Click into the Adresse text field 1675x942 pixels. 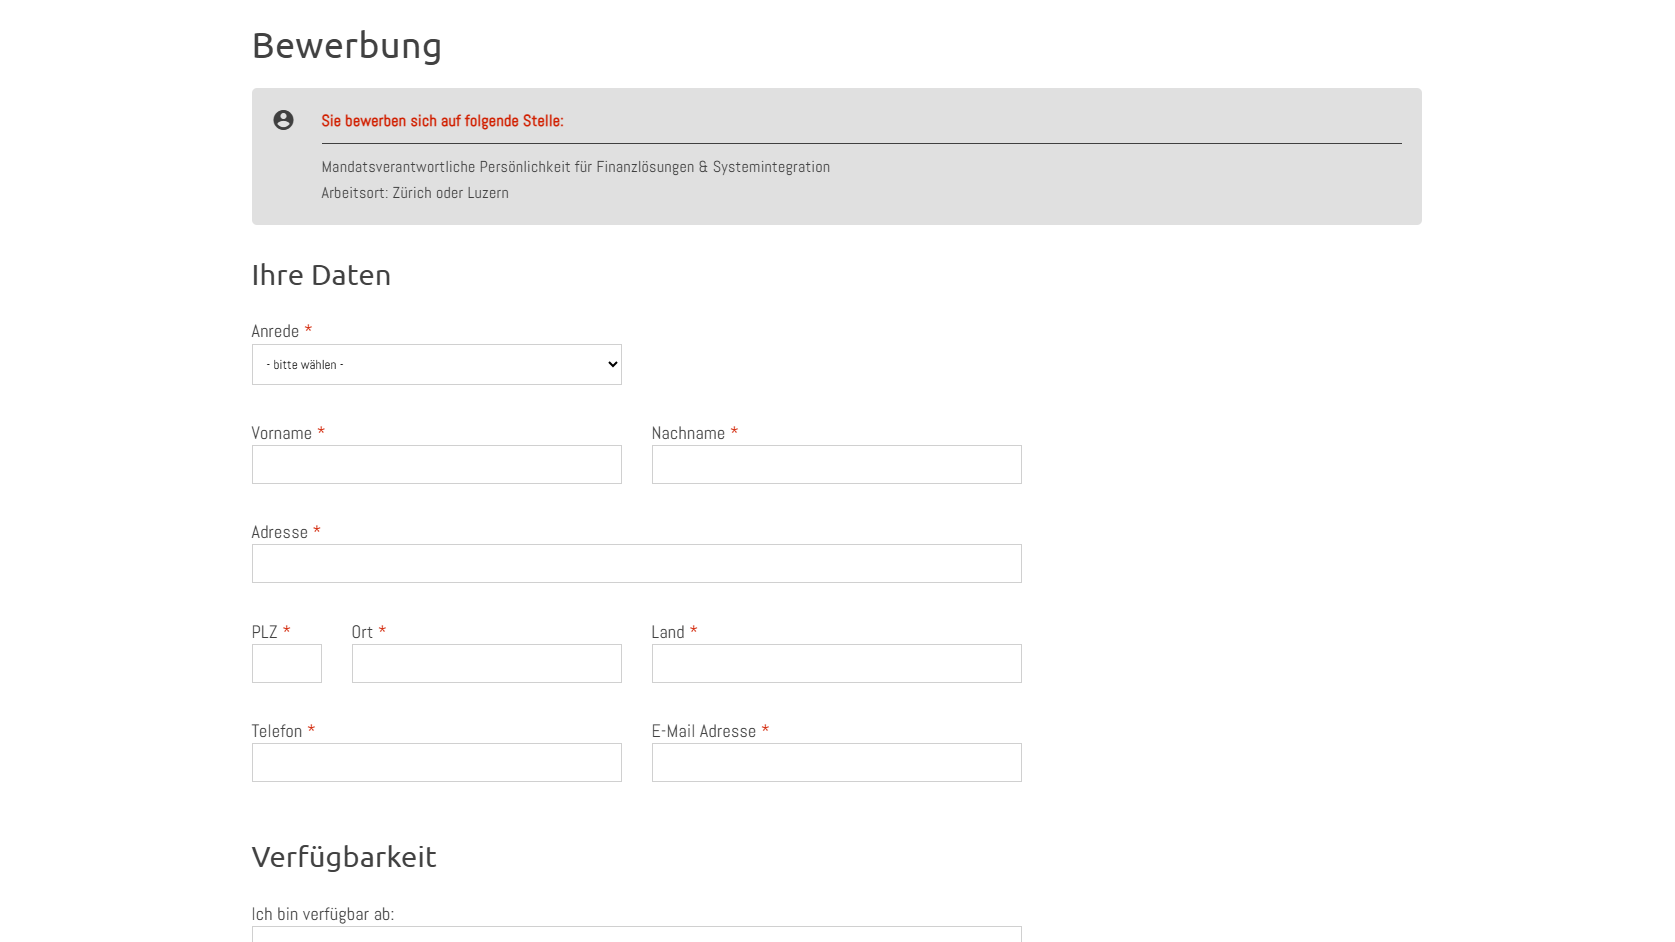tap(636, 564)
